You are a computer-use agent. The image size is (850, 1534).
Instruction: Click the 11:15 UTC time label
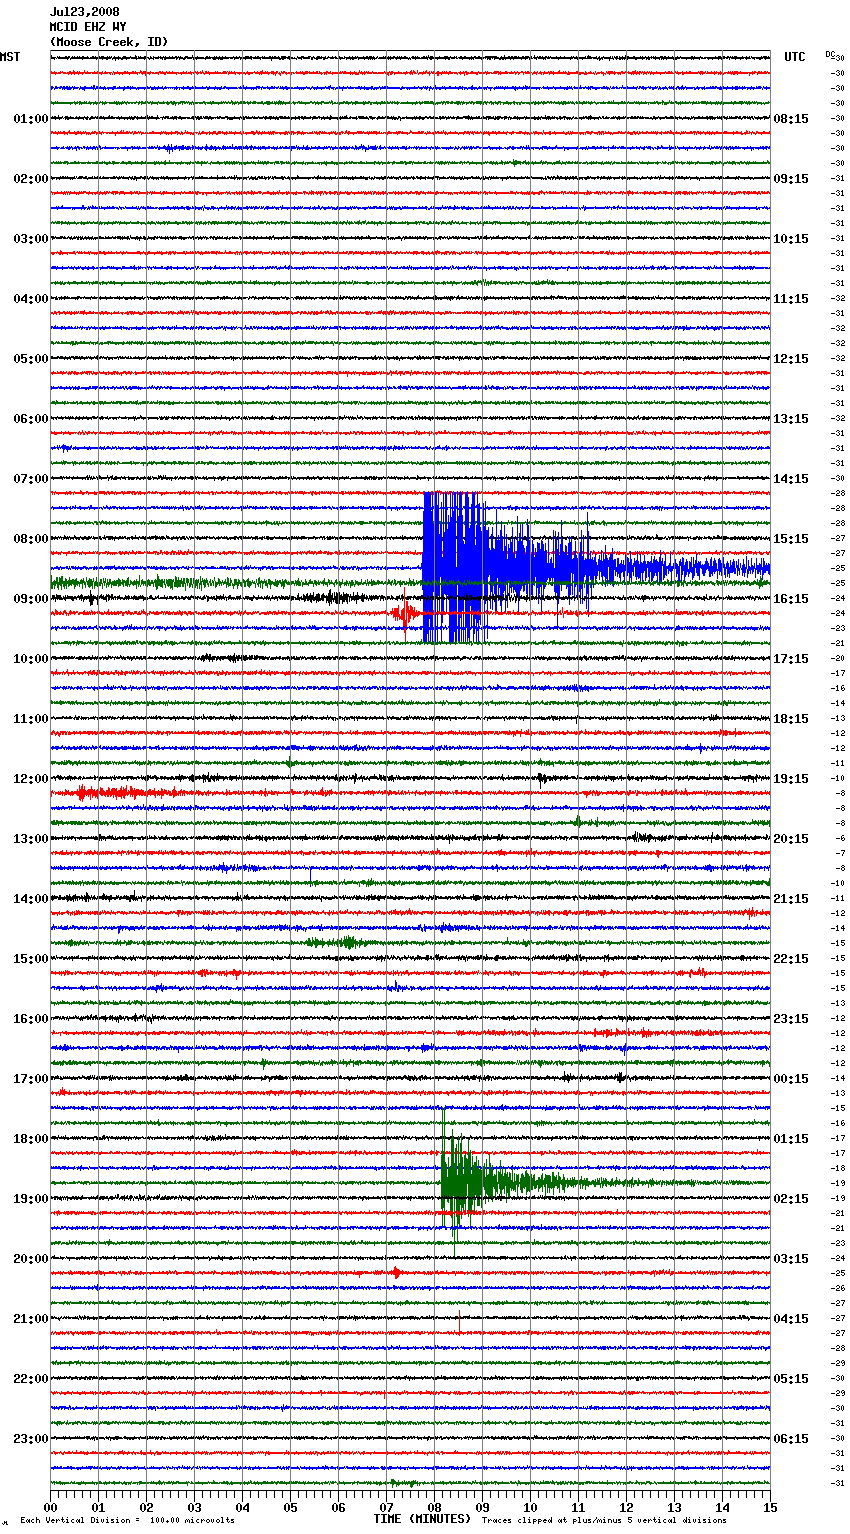click(x=791, y=299)
